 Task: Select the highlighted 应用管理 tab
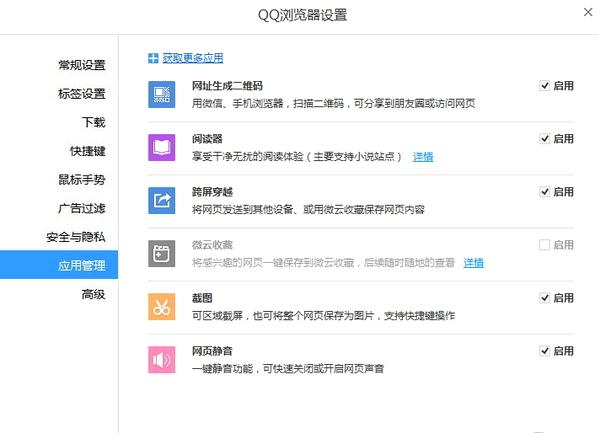pyautogui.click(x=59, y=265)
